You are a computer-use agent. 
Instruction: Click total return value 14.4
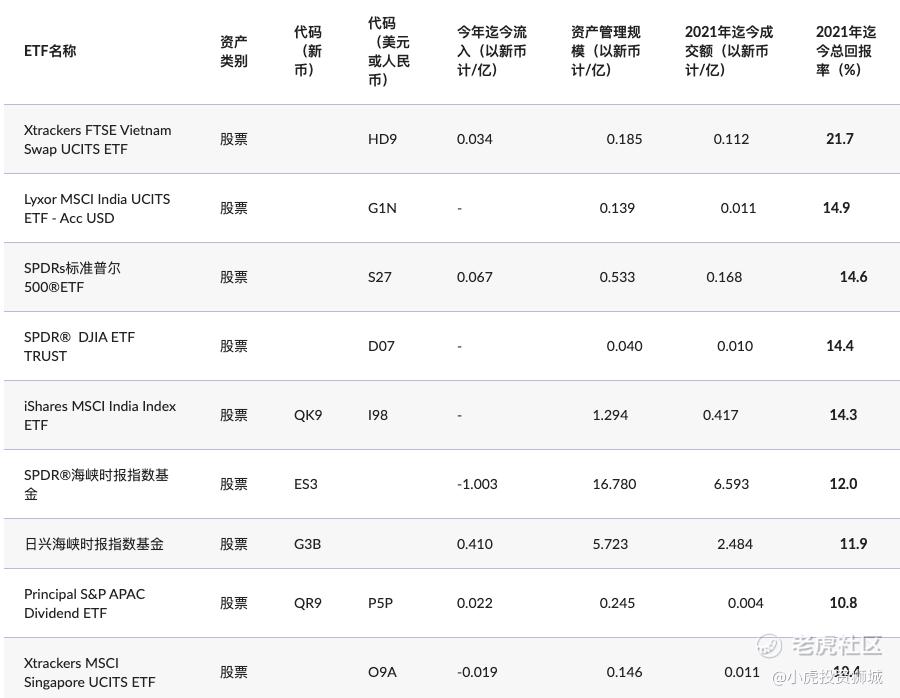pos(840,346)
